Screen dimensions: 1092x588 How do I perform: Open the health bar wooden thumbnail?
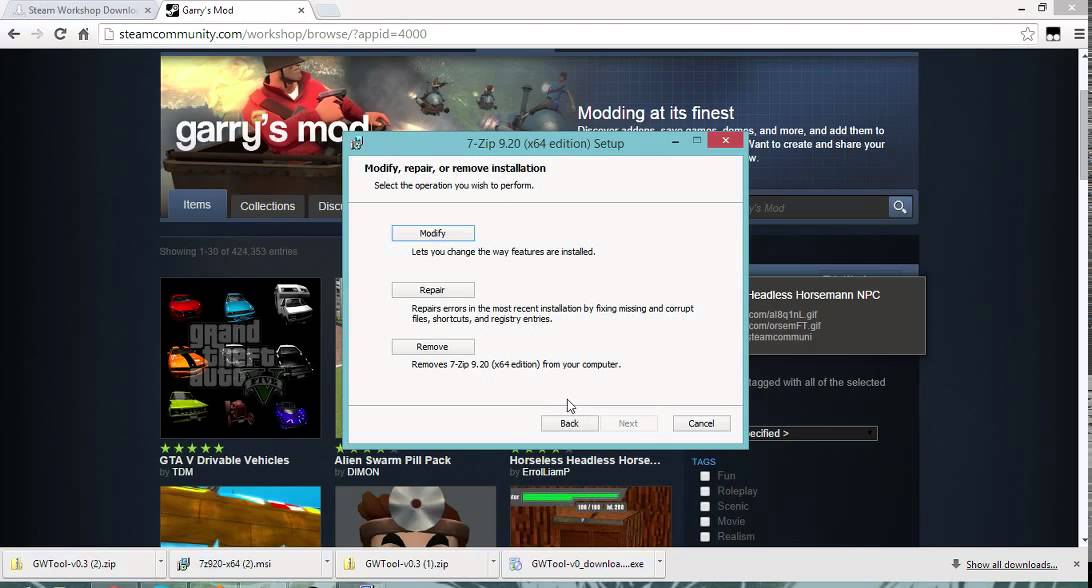[591, 516]
